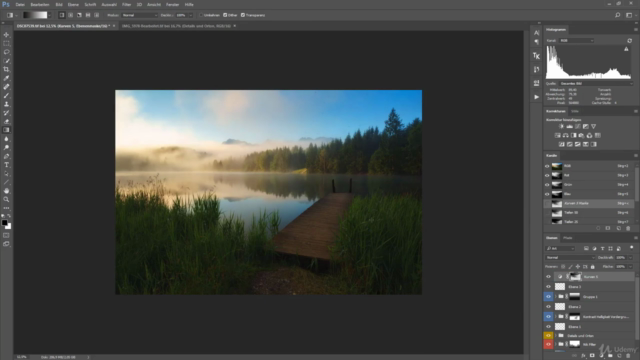The image size is (640, 360).
Task: Click the Color Balance adjustment icon
Action: (566, 136)
